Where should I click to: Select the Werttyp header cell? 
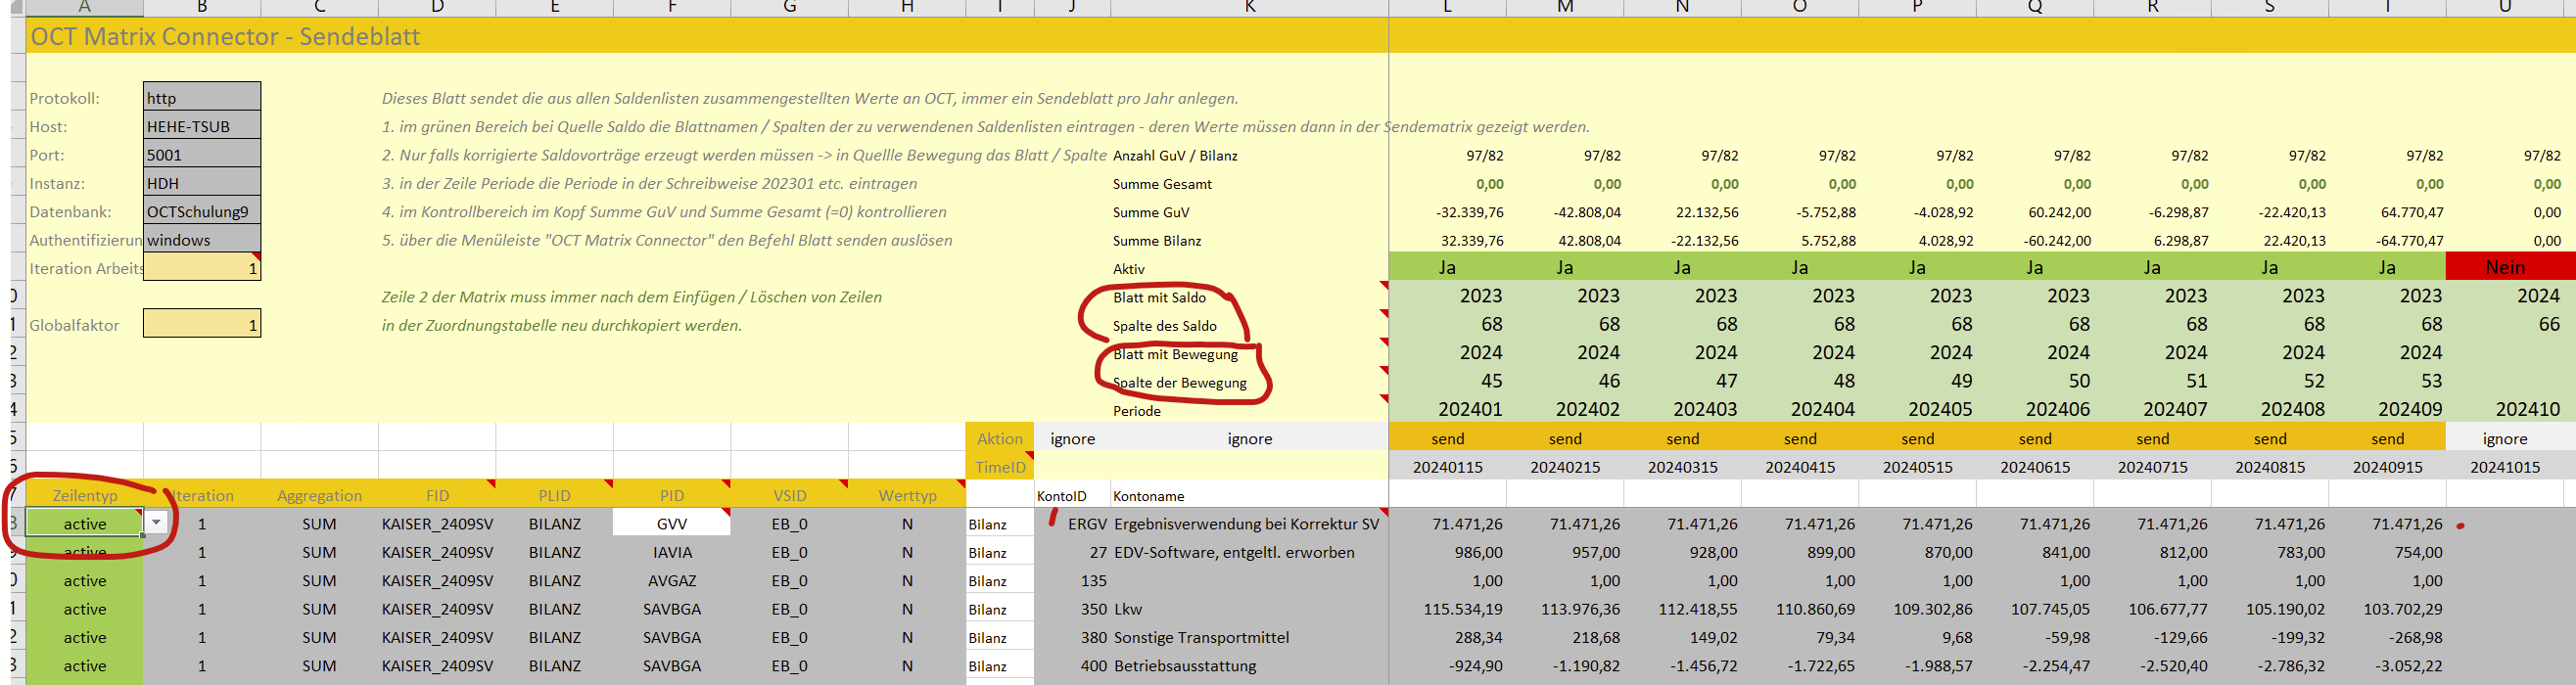pyautogui.click(x=907, y=495)
